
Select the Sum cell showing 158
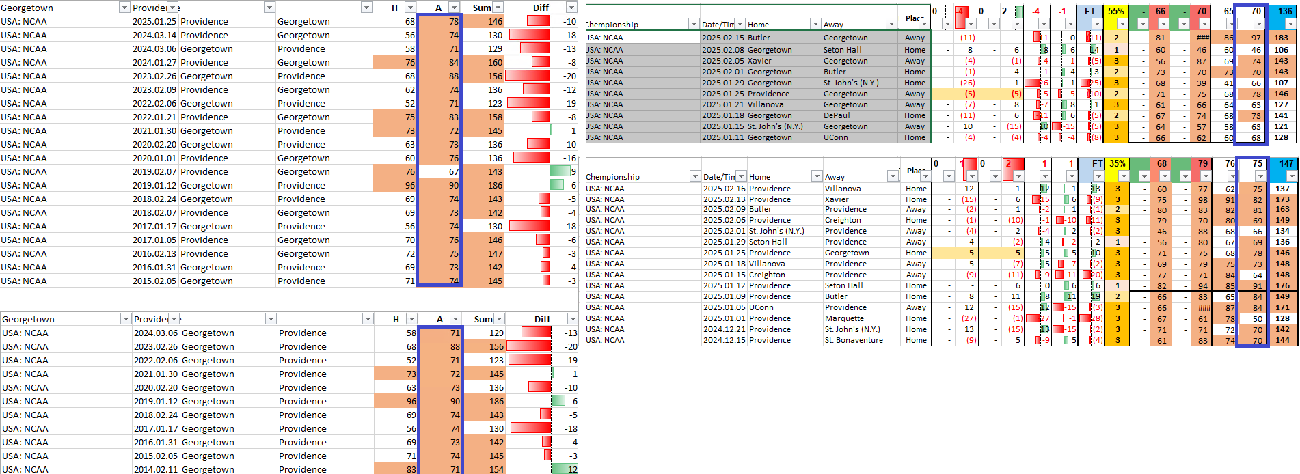pos(486,116)
